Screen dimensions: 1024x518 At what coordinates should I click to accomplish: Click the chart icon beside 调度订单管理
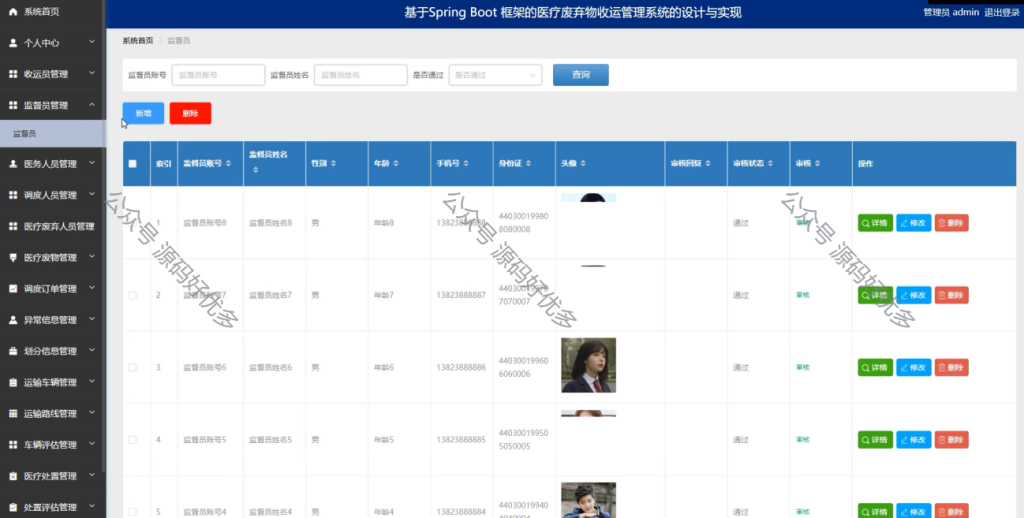point(13,289)
